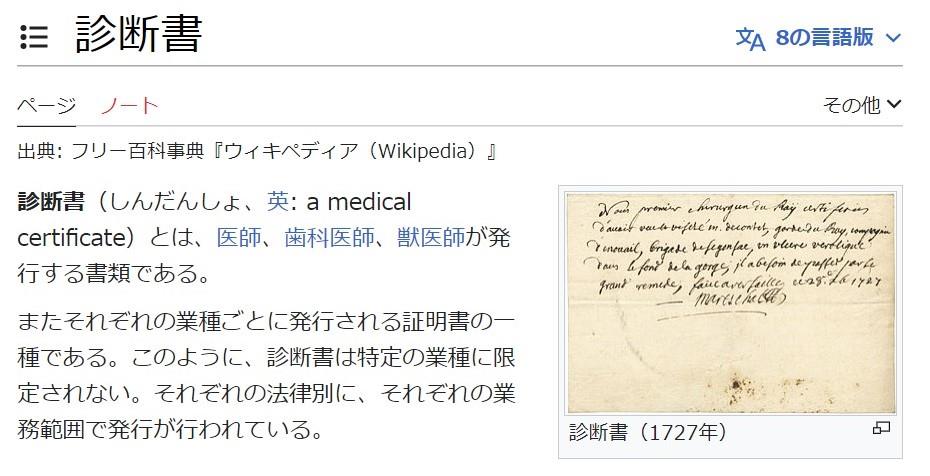Click the bold 診断書 term in intro

51,202
